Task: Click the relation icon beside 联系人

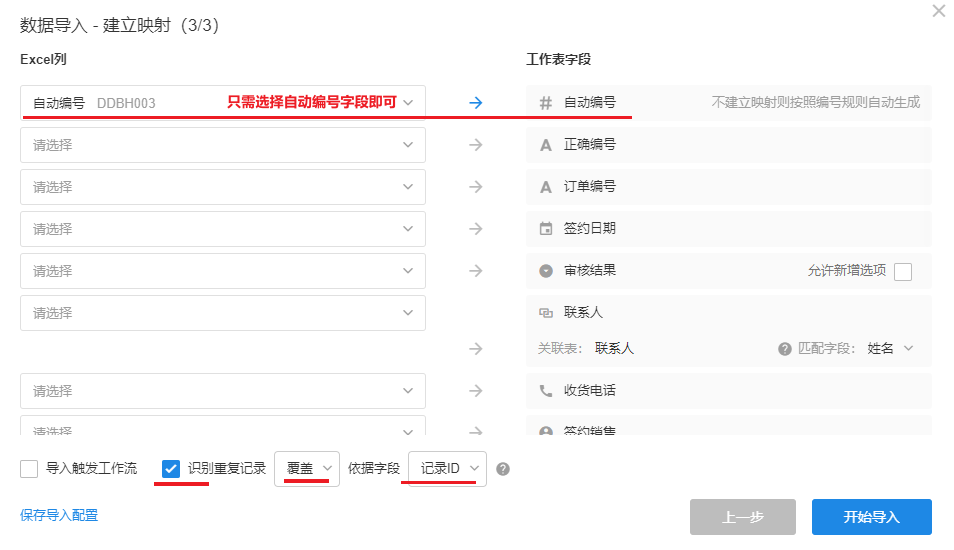Action: [546, 313]
